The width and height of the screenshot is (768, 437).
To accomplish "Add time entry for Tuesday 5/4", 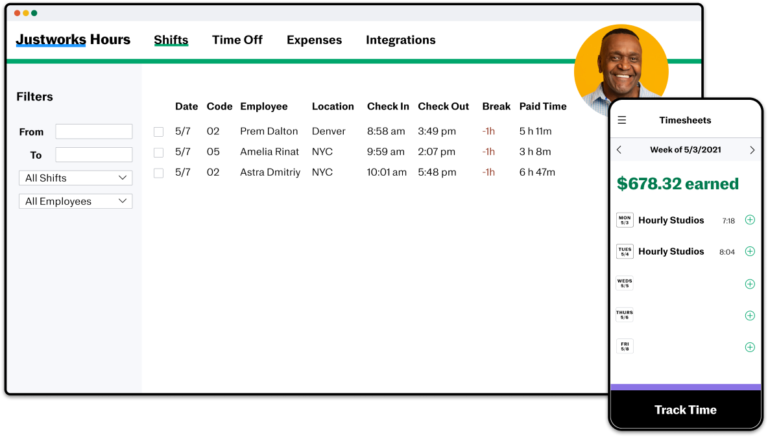I will (x=750, y=252).
